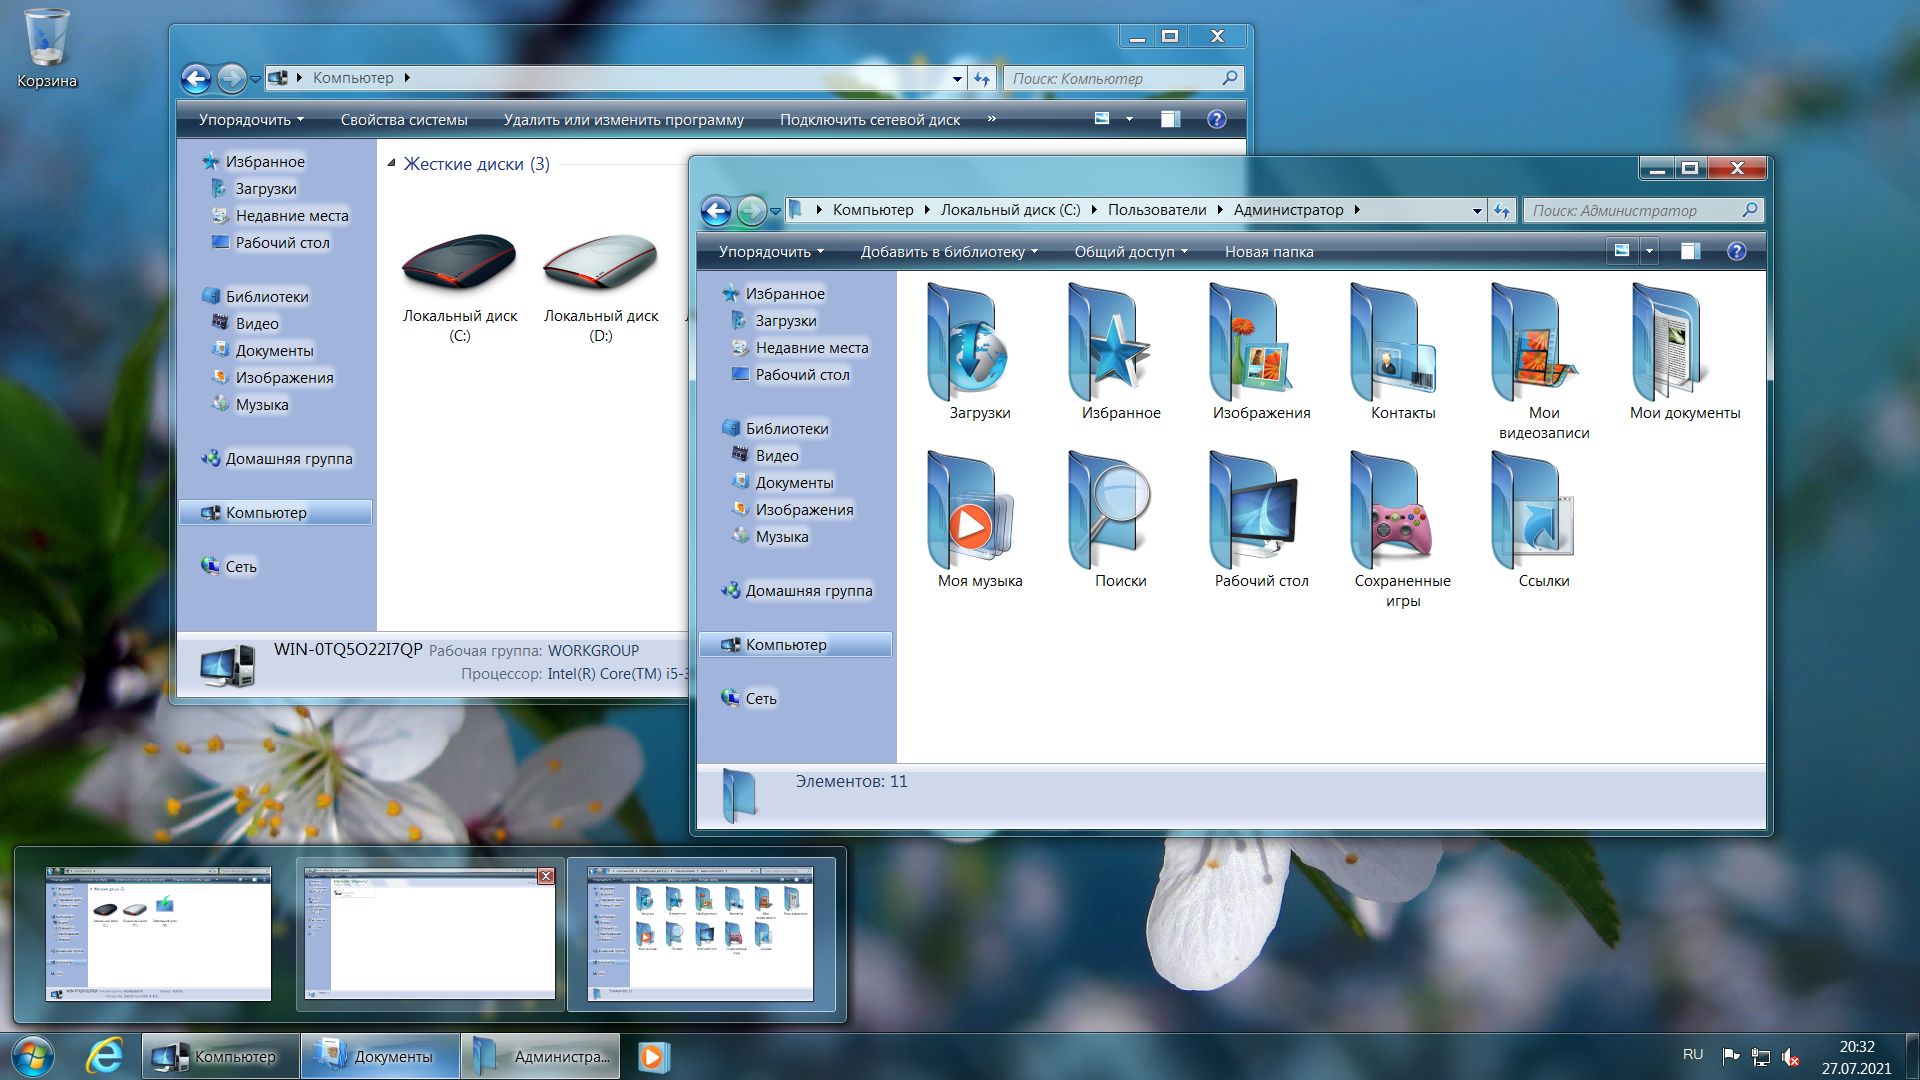The height and width of the screenshot is (1080, 1920).
Task: Close the Документы window thumbnail preview
Action: (545, 876)
